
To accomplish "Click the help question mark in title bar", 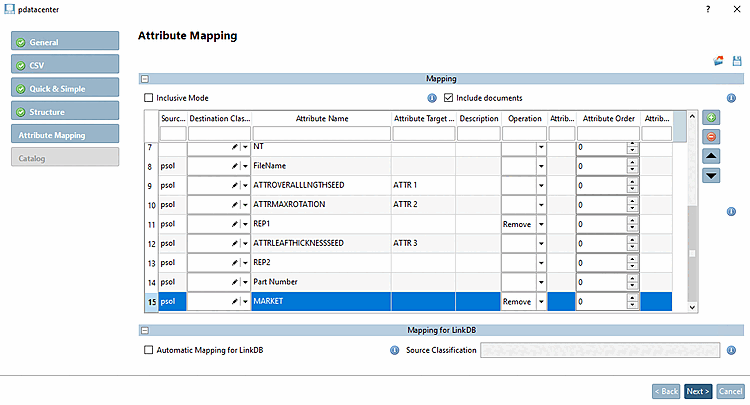I will coord(708,9).
